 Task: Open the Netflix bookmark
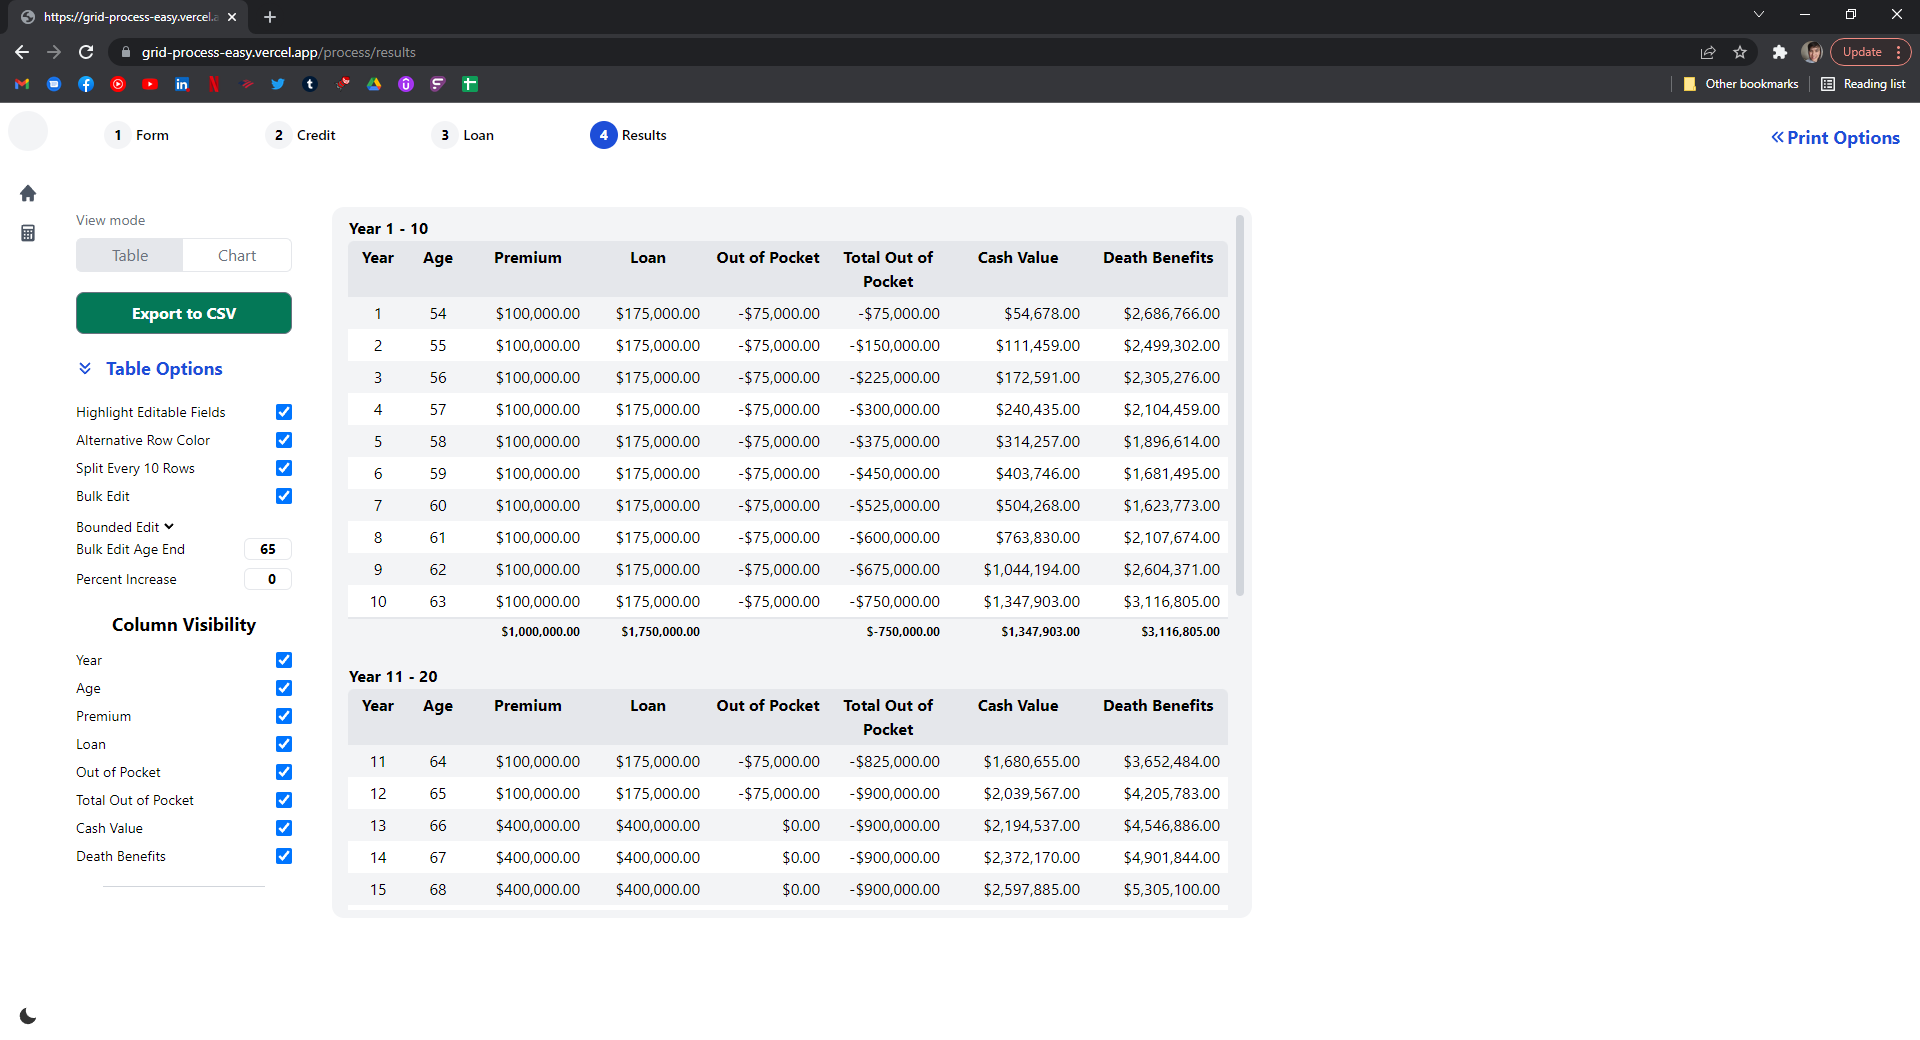(214, 84)
